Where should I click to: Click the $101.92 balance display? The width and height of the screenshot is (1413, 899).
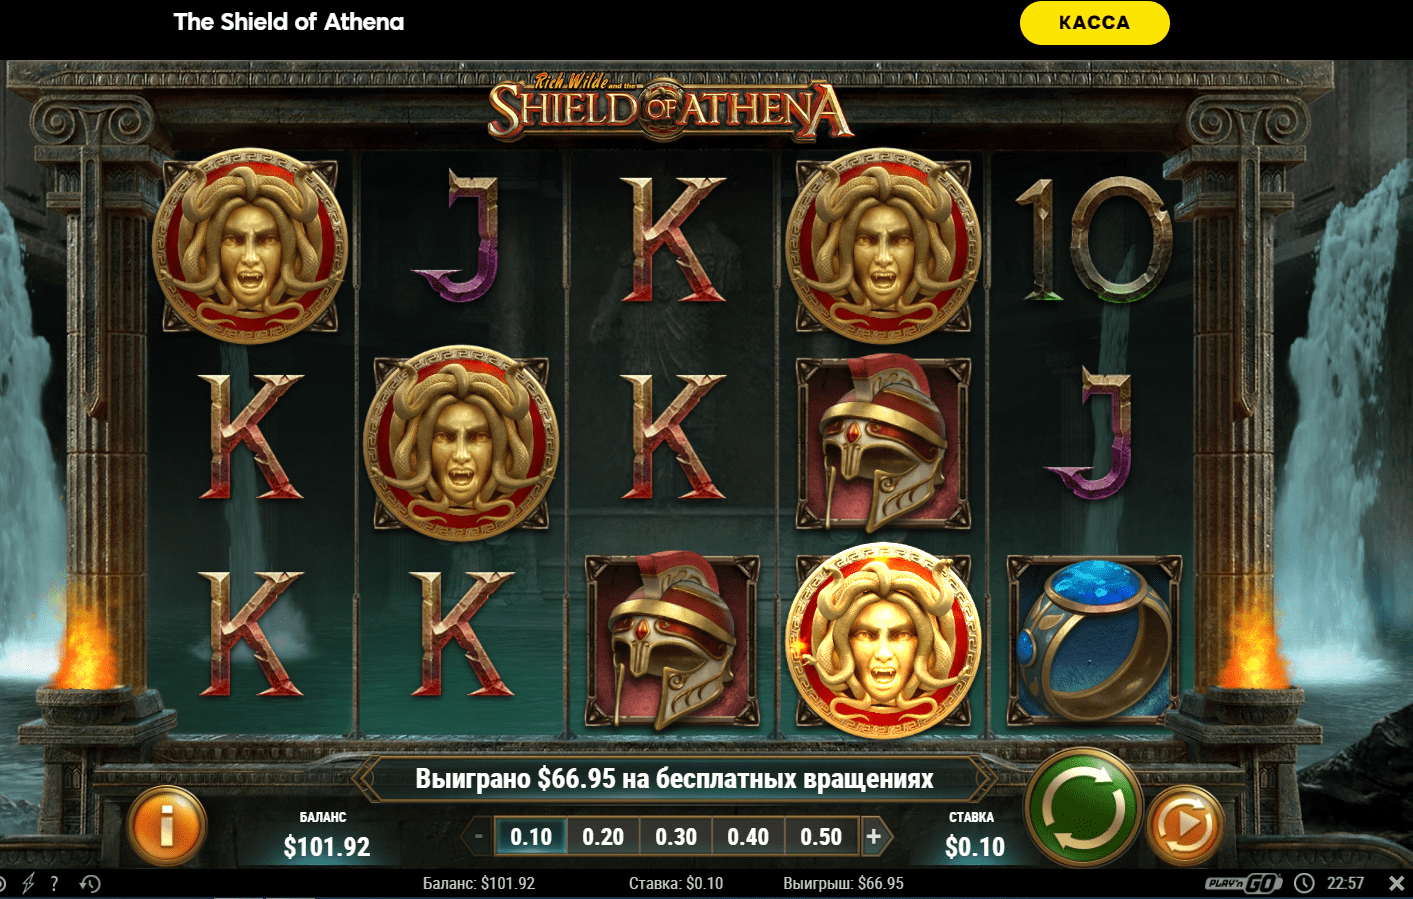click(327, 847)
